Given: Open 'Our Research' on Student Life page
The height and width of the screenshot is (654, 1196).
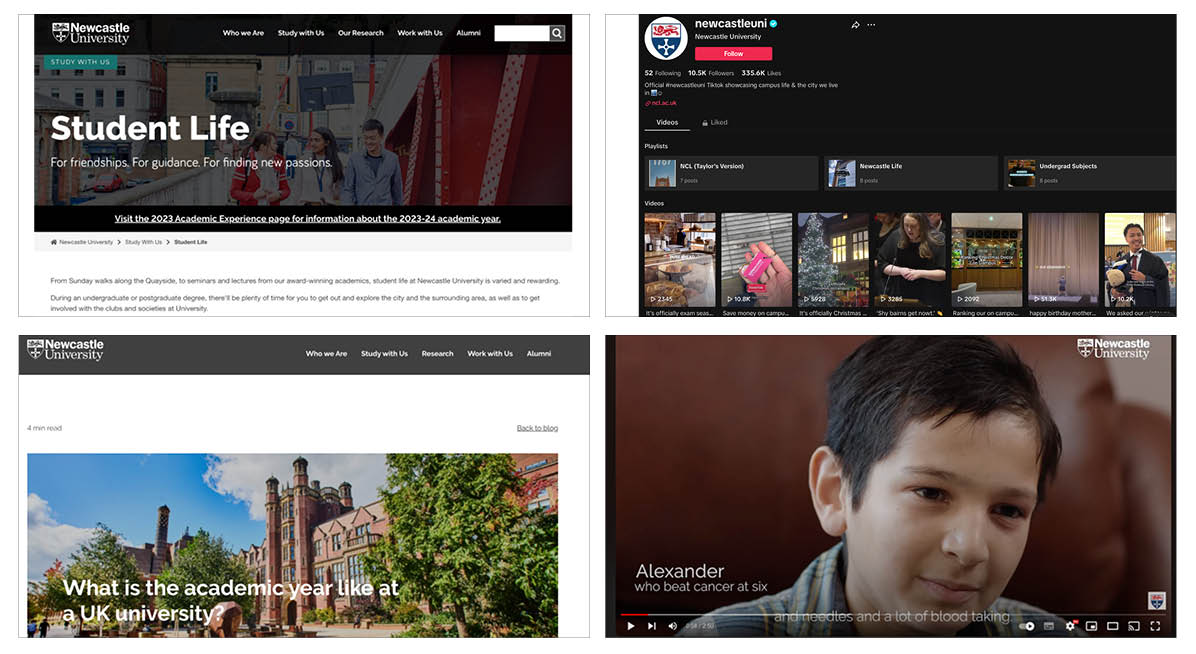Looking at the screenshot, I should [361, 33].
